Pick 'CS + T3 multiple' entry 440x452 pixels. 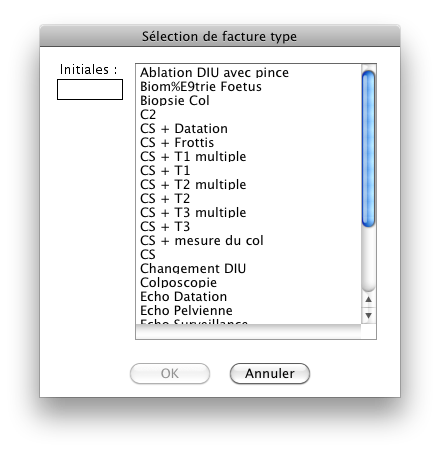click(x=248, y=212)
